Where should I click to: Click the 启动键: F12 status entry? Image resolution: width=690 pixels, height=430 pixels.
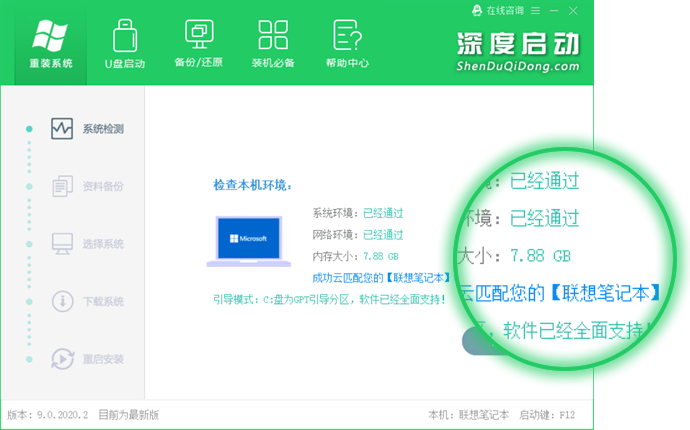point(547,415)
